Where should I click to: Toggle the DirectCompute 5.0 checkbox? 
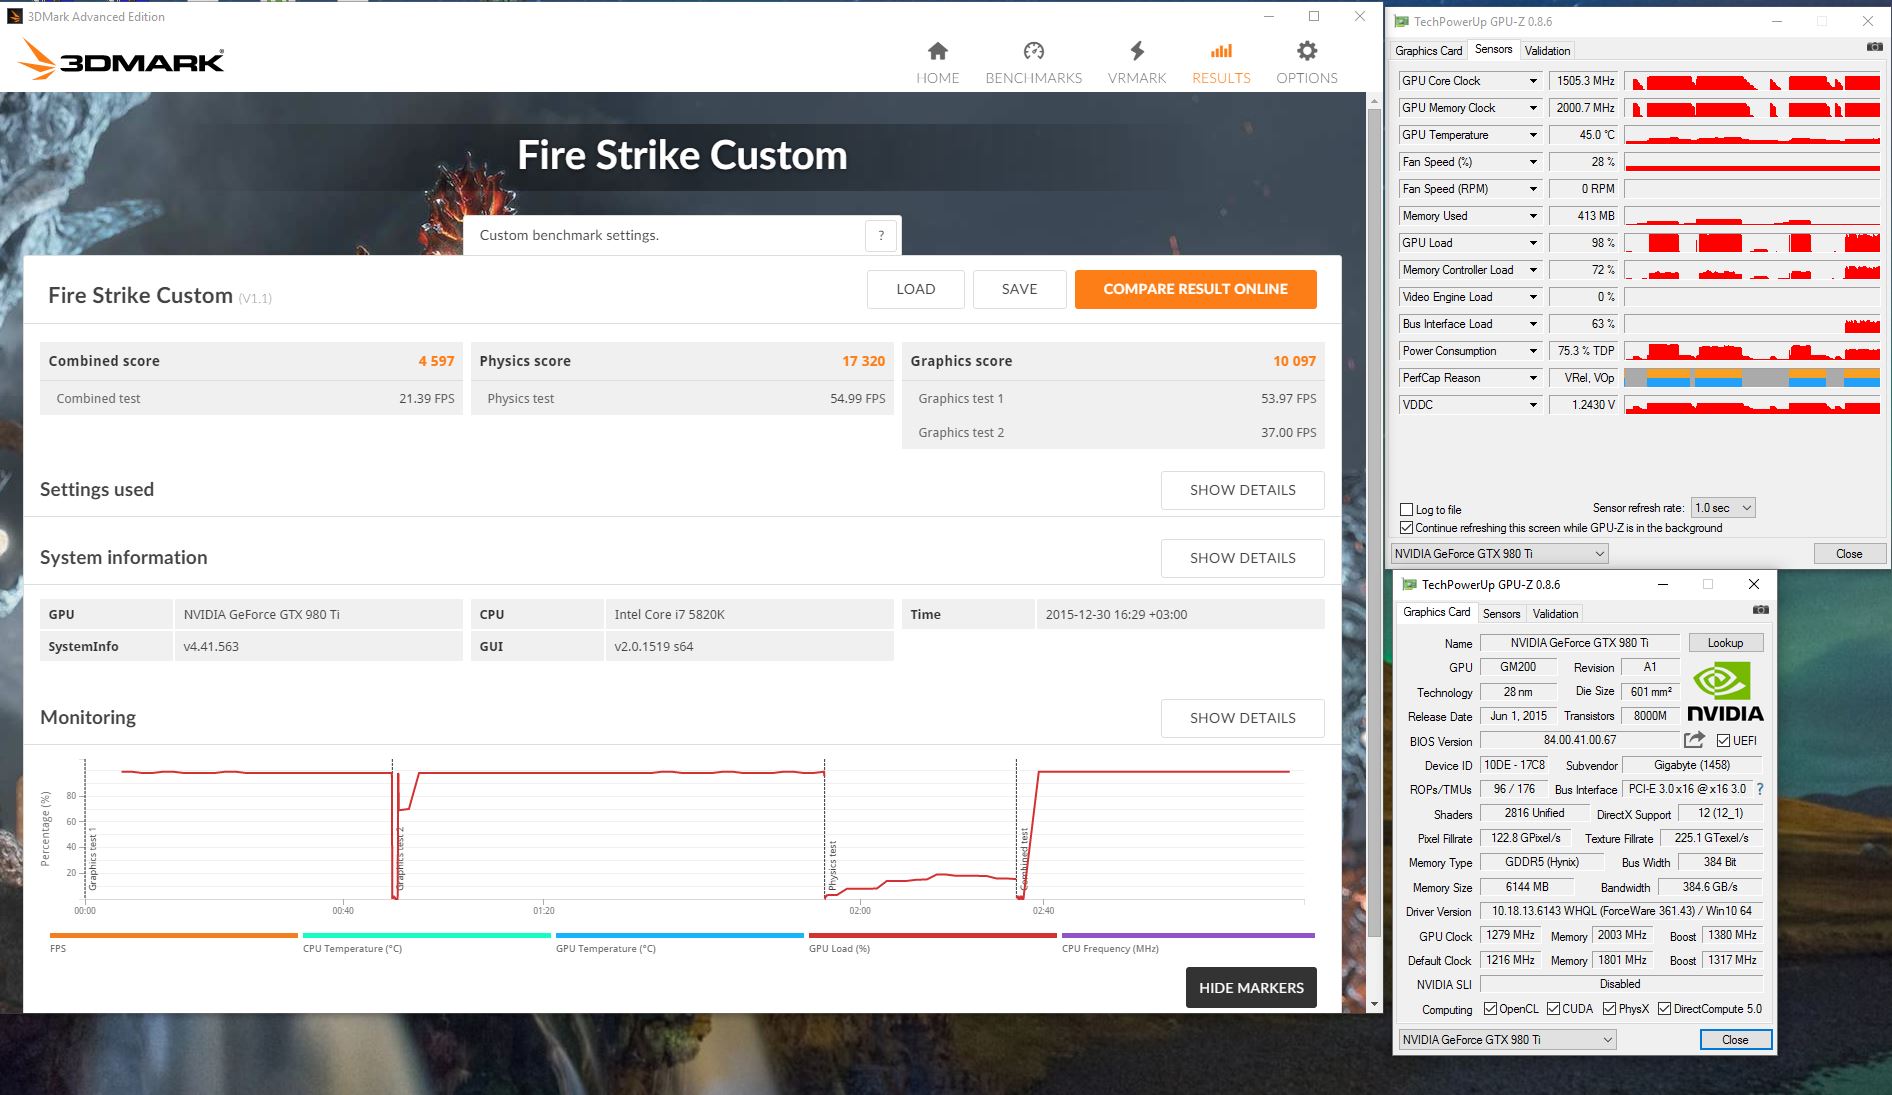[x=1665, y=1009]
